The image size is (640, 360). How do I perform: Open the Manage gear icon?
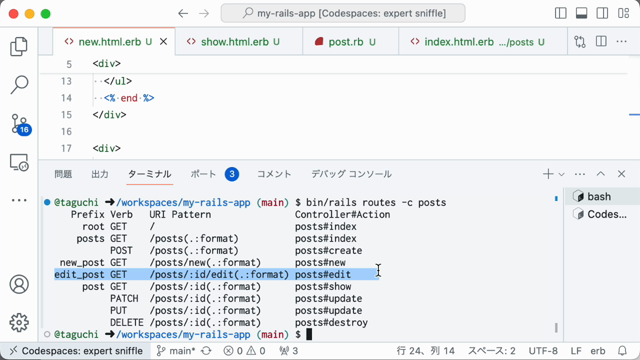click(19, 322)
